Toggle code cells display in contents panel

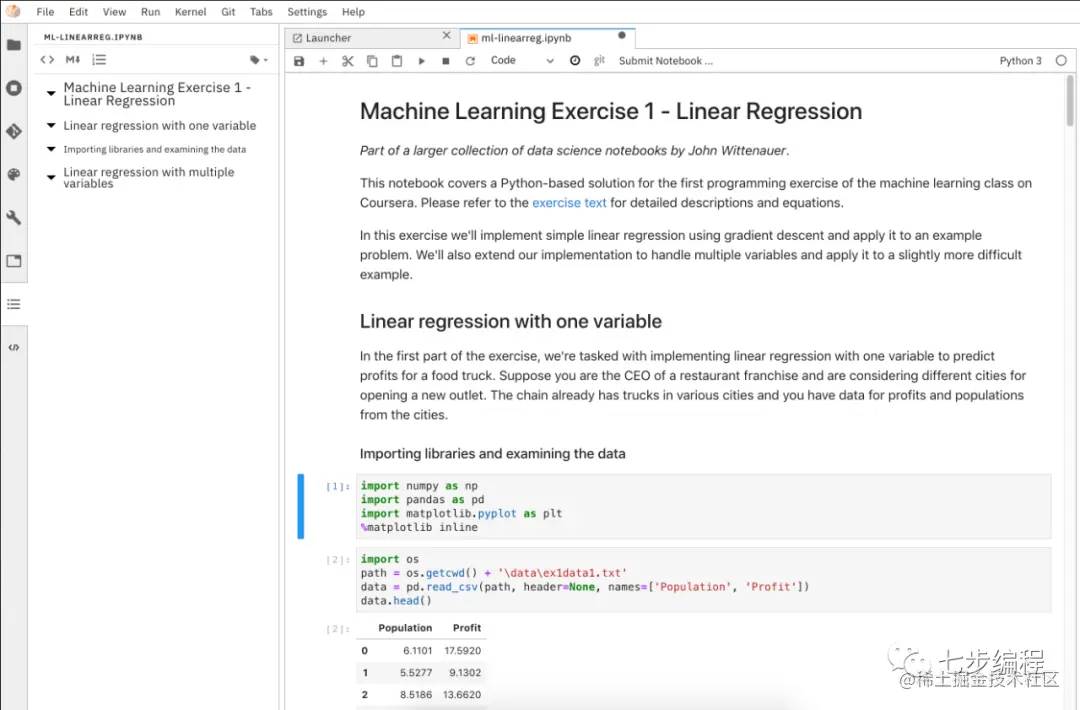click(47, 60)
